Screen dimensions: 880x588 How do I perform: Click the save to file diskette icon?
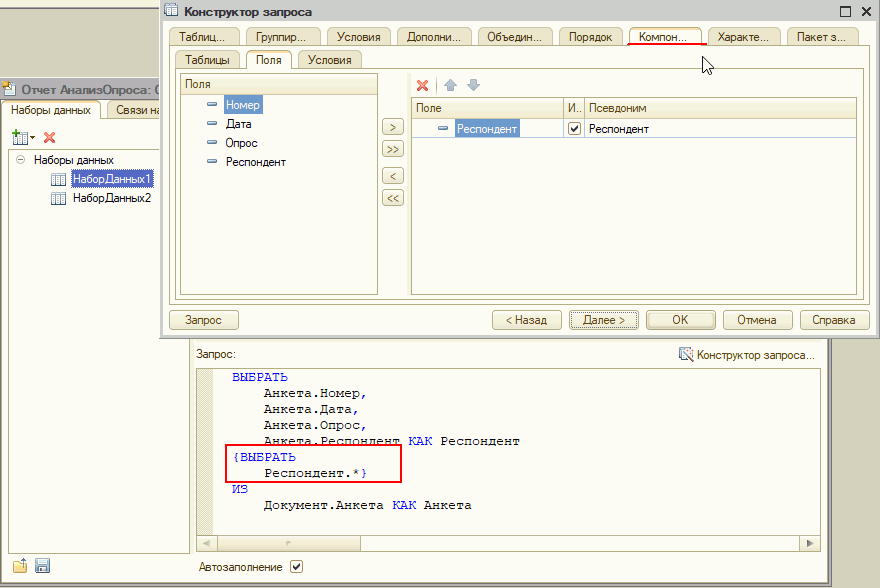click(x=43, y=566)
